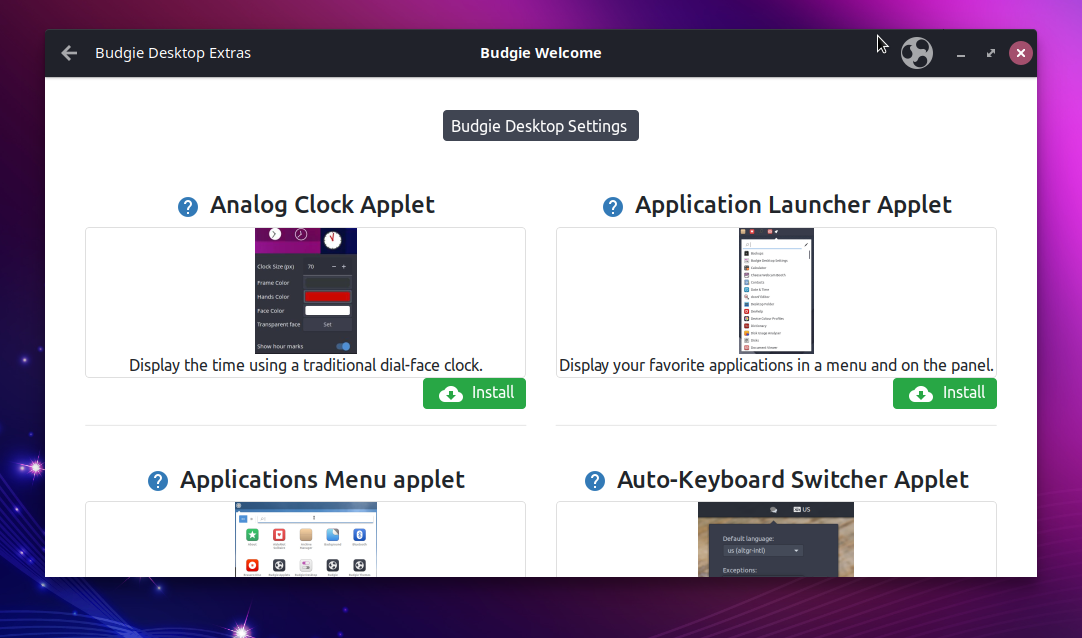The image size is (1082, 638).
Task: Open help for Analog Clock Applet
Action: click(x=188, y=206)
